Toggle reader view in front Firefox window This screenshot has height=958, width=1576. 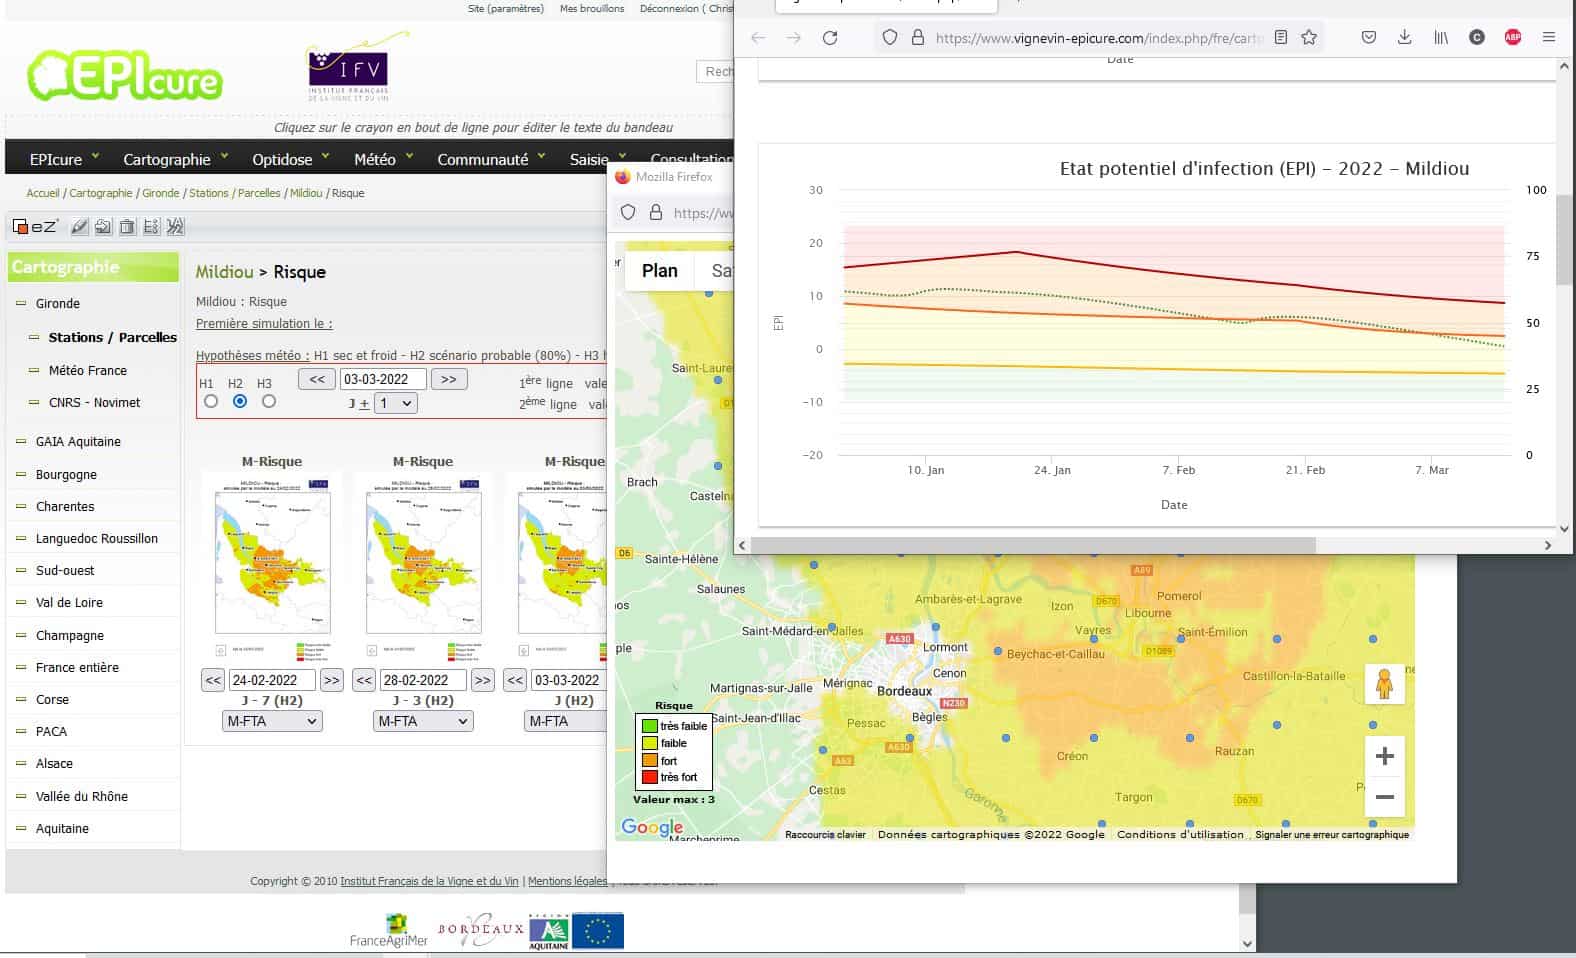point(1280,38)
